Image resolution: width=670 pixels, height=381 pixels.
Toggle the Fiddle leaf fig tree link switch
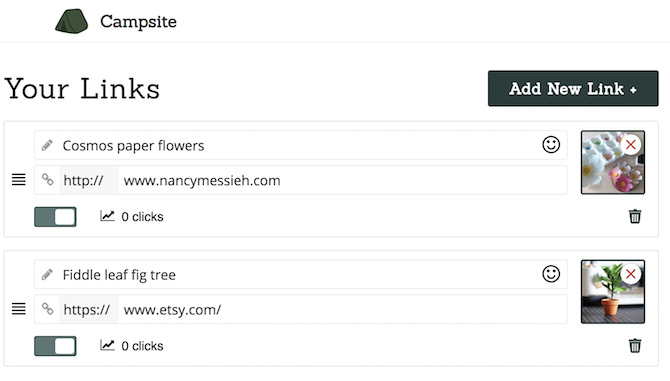click(55, 346)
